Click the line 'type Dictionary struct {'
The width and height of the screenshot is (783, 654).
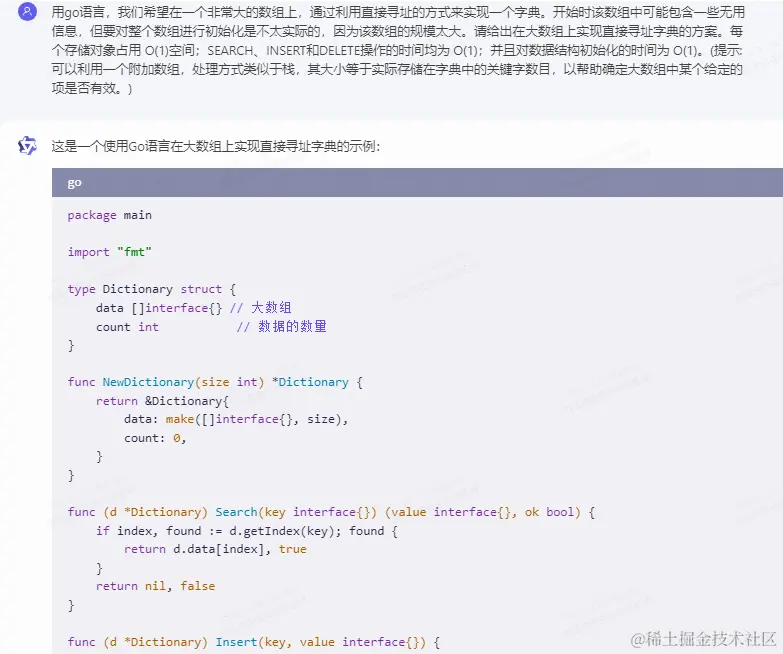[152, 289]
